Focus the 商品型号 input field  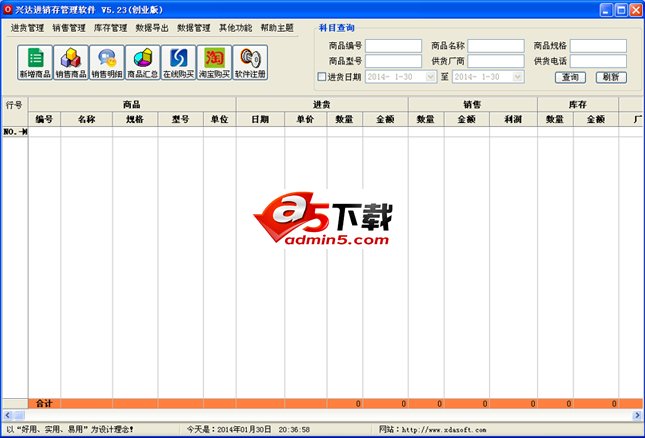tap(393, 61)
